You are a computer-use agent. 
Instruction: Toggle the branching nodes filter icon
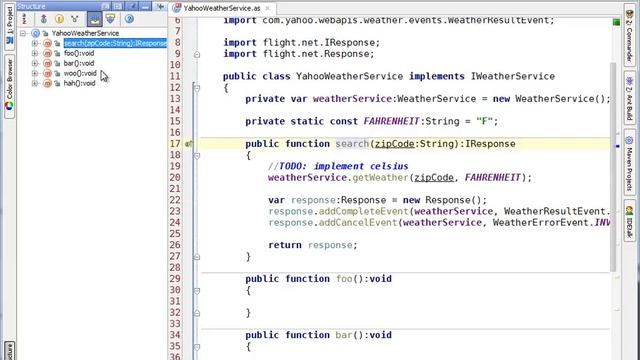75,19
